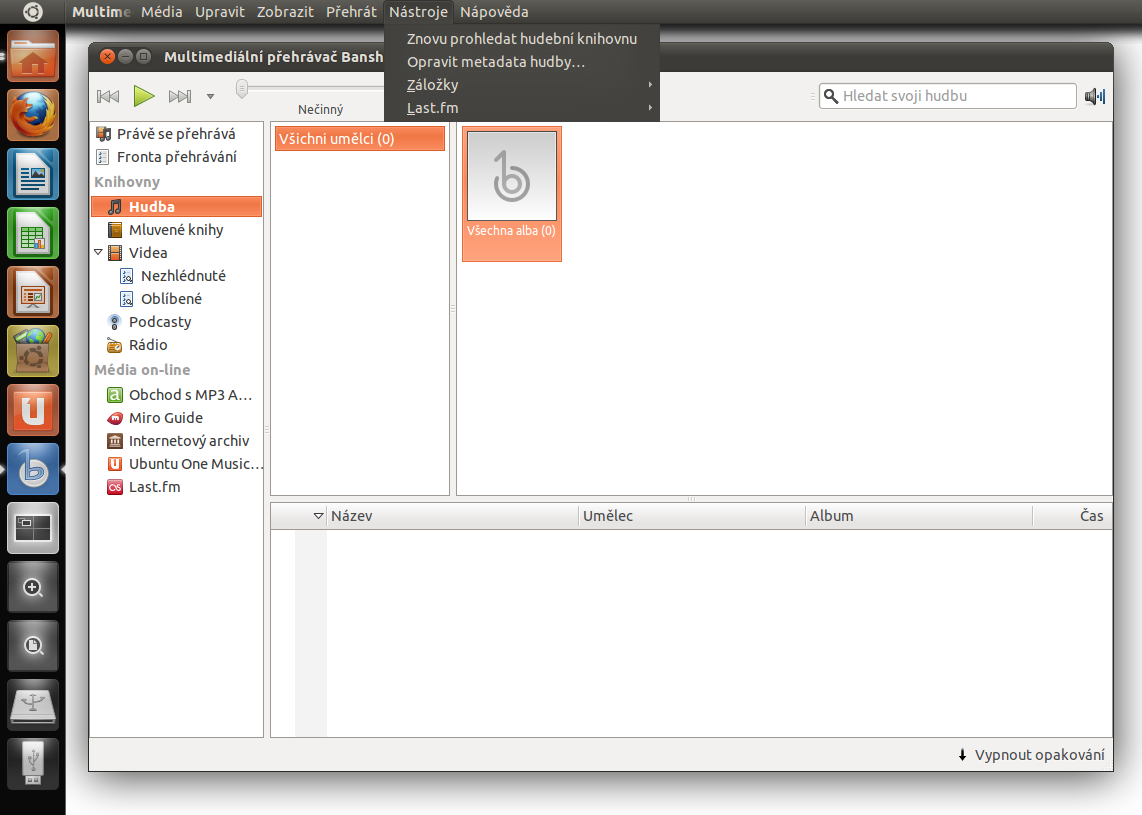Open Ubuntu One launcher icon
Screen dimensions: 1142x815
tap(33, 410)
